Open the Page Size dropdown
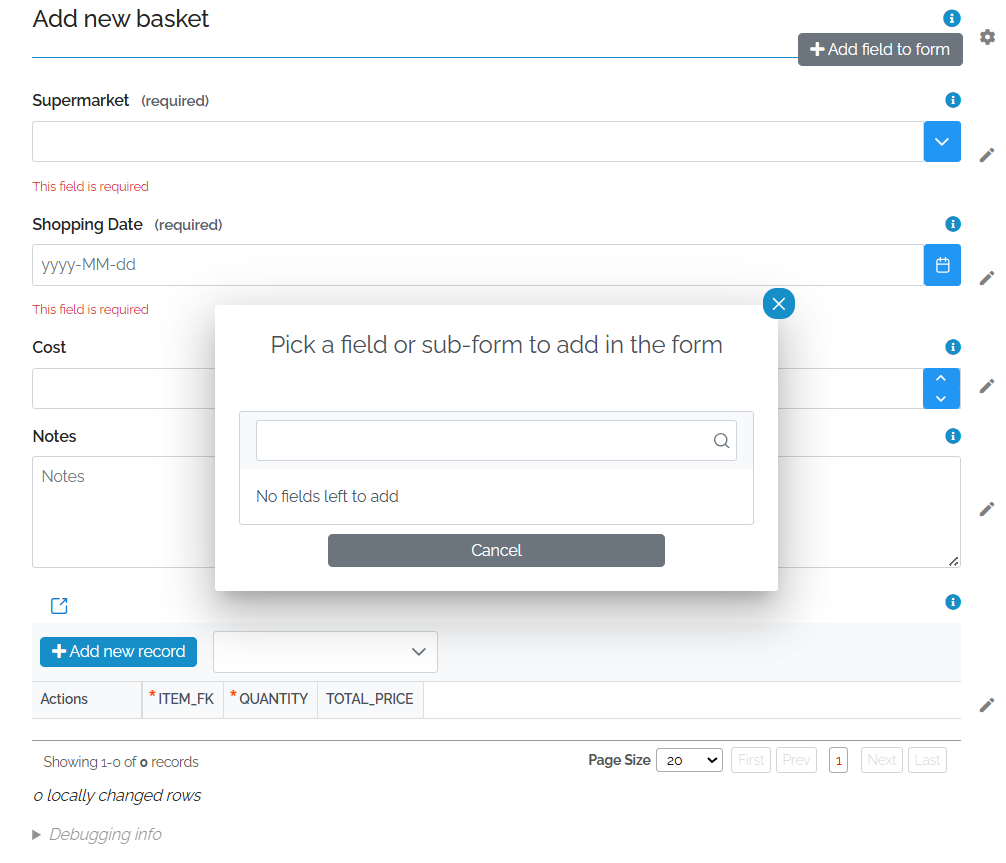This screenshot has width=1006, height=863. coord(688,760)
